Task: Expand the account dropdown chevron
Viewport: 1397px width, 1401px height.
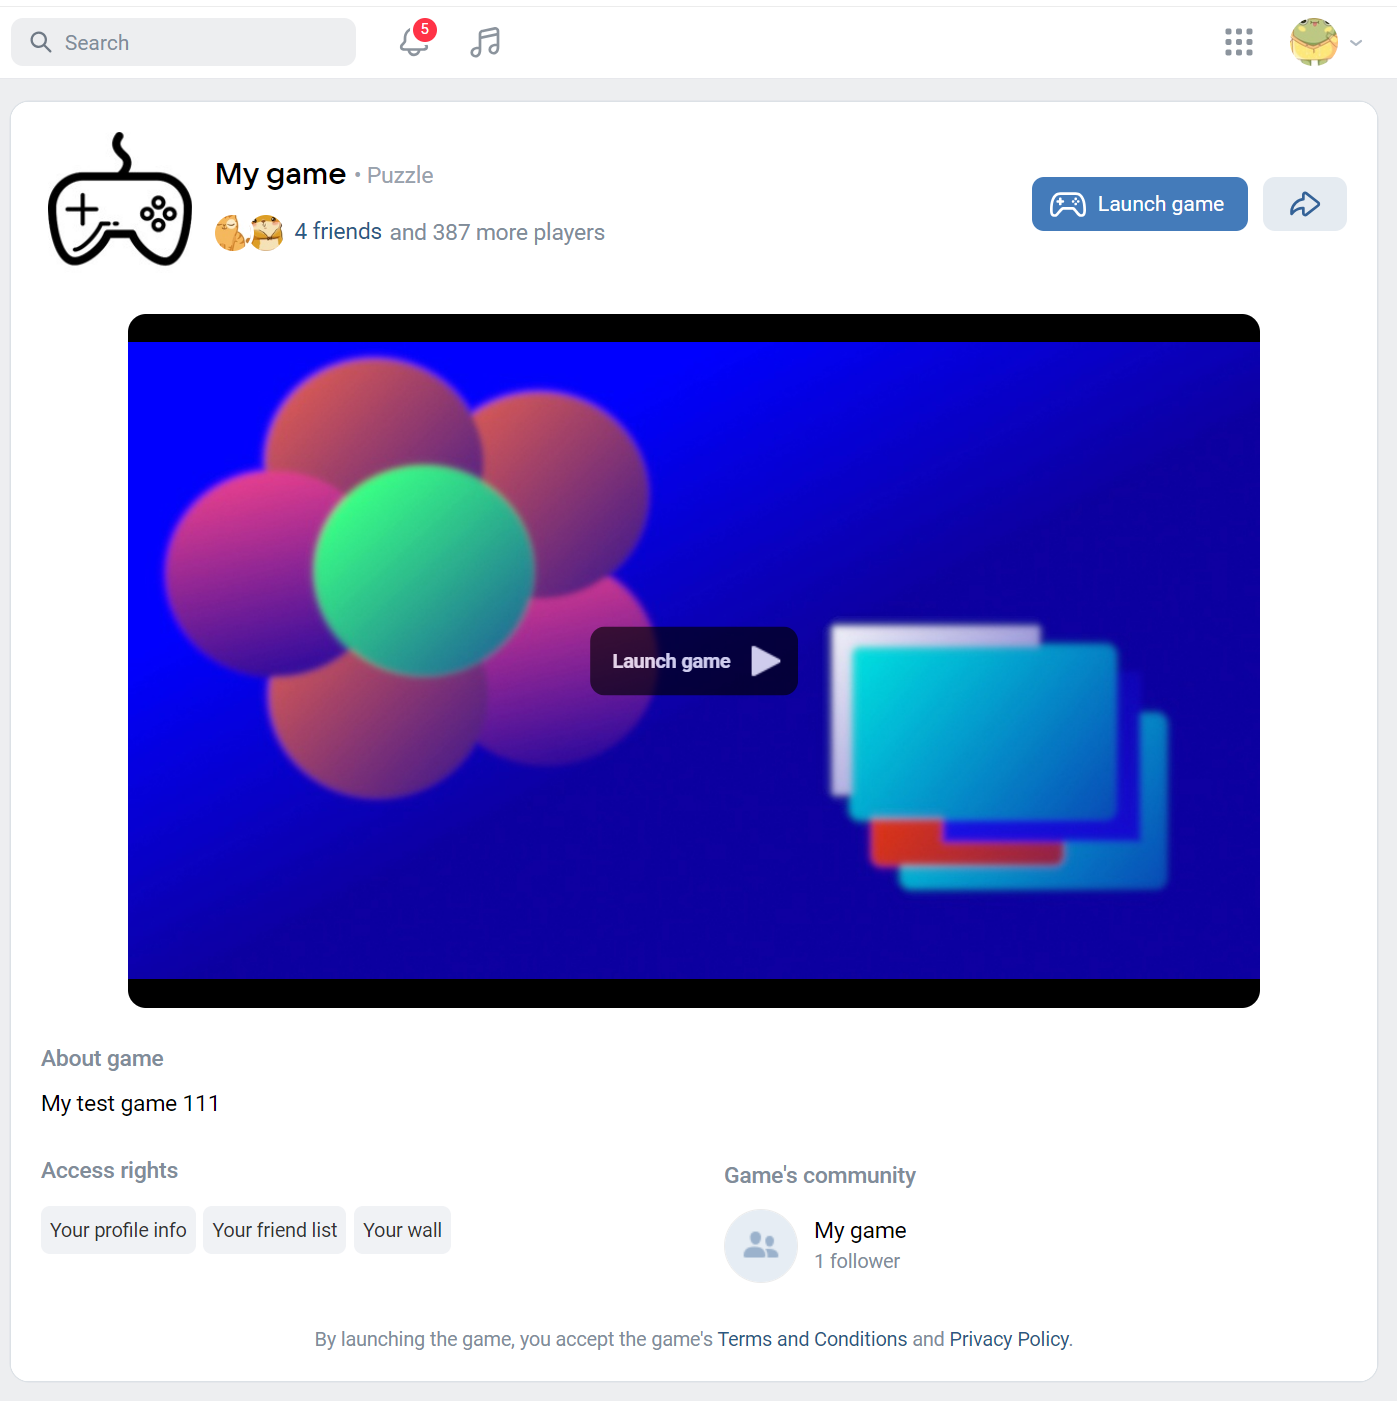Action: 1356,43
